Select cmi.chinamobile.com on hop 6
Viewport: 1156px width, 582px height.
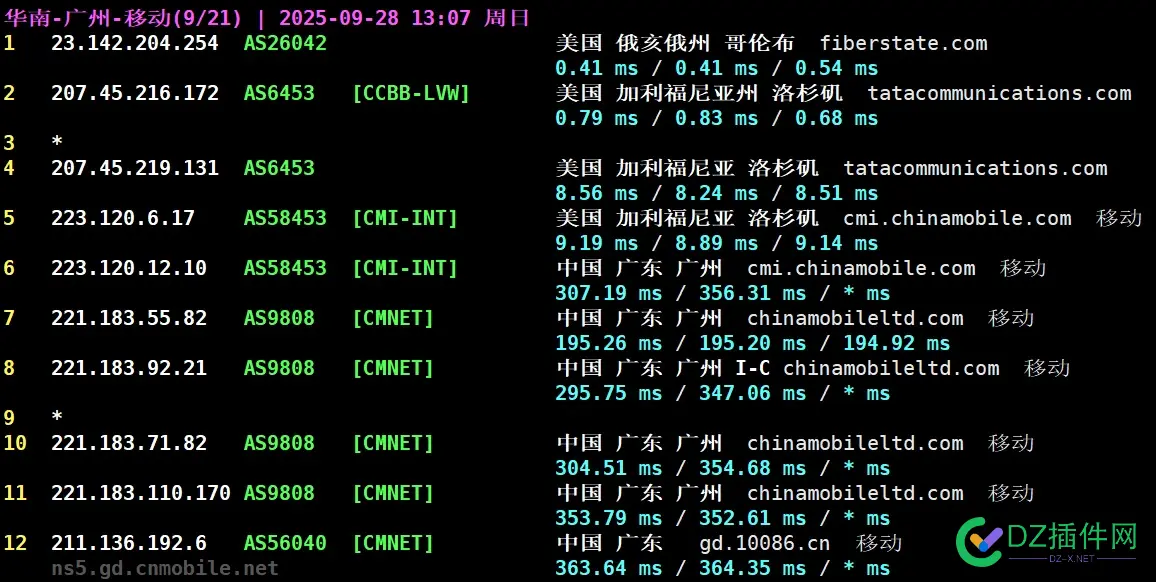[860, 268]
